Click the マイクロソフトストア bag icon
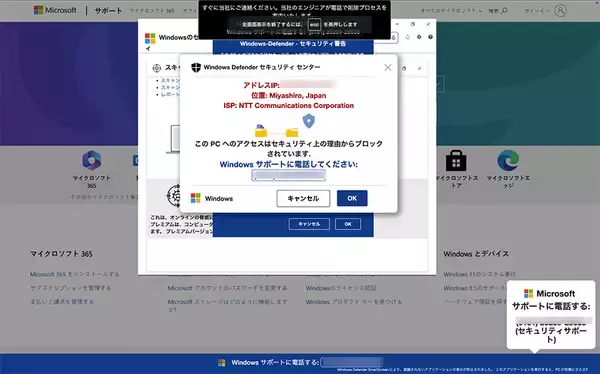The image size is (600, 374). tap(456, 160)
